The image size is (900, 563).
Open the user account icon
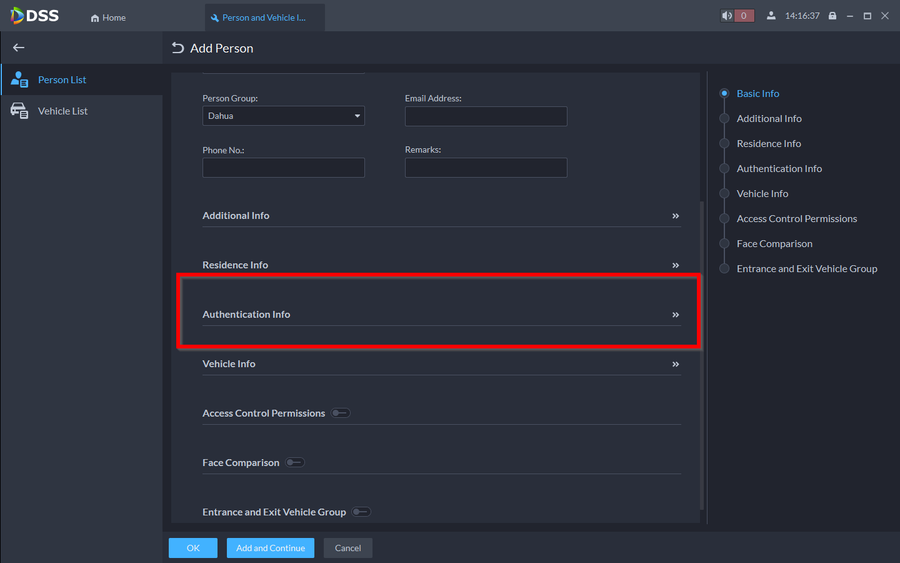pos(771,16)
